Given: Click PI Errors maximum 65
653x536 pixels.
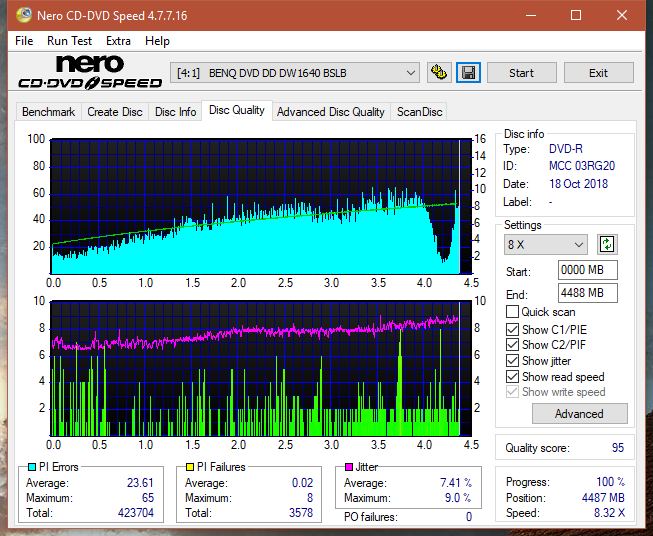Looking at the screenshot, I should (x=148, y=498).
